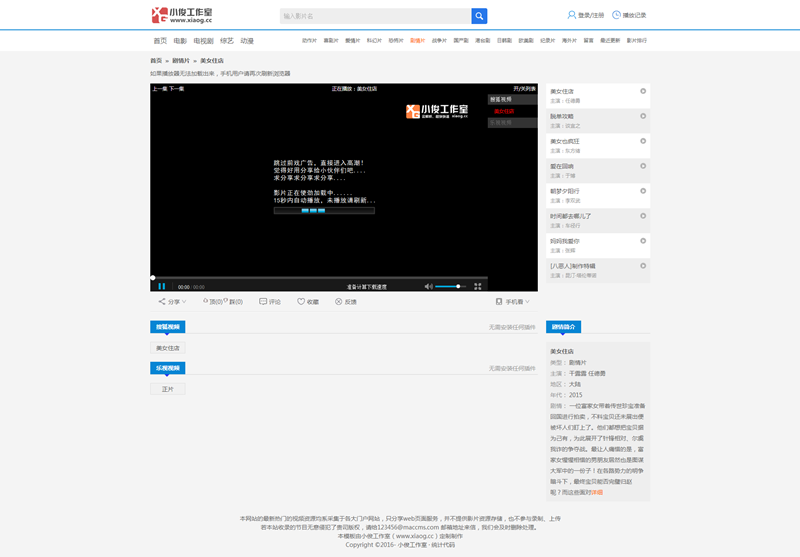Click 登录/注册 text in header
800x557 pixels.
591,15
